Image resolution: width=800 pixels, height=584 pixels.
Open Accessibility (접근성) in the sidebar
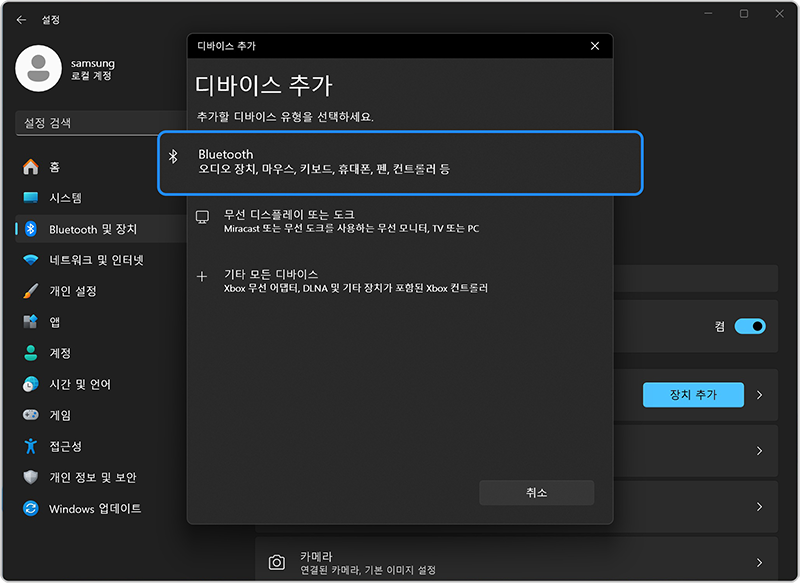tap(101, 446)
